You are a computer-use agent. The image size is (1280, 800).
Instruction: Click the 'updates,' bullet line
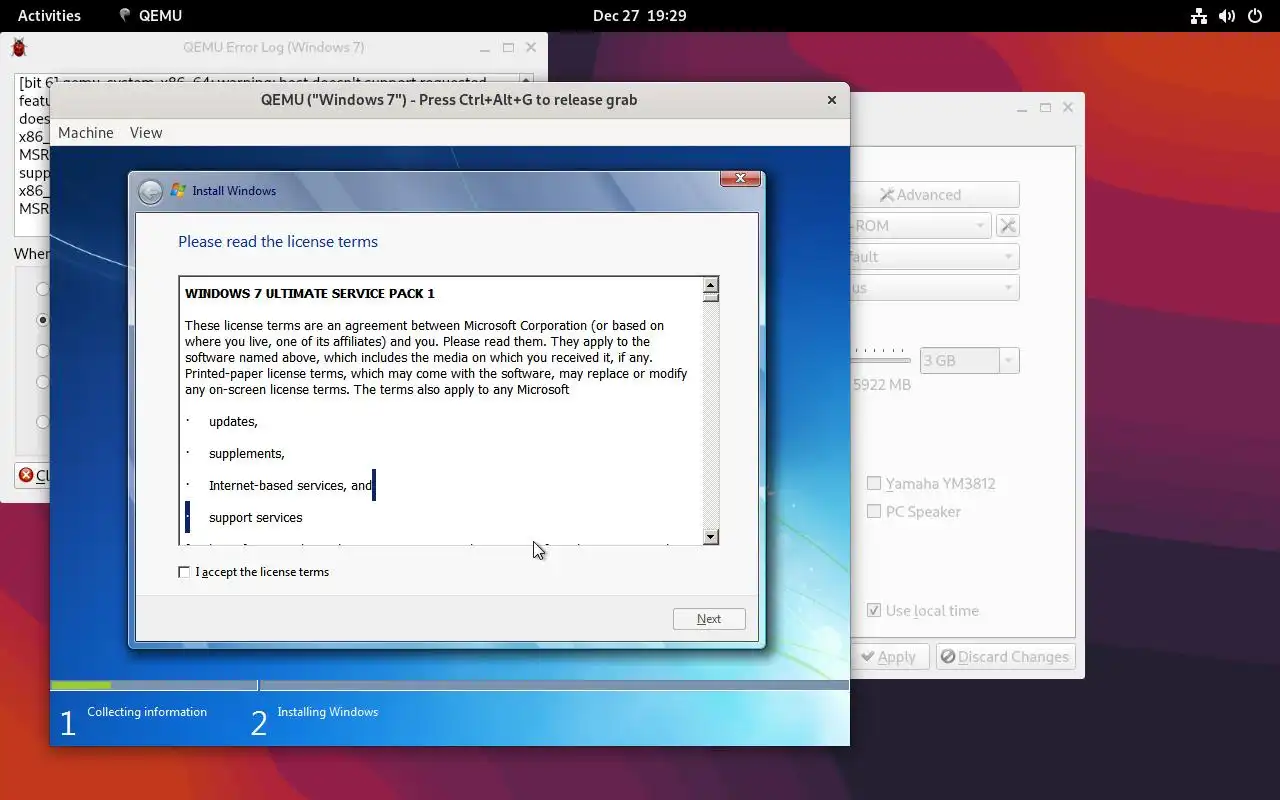233,421
